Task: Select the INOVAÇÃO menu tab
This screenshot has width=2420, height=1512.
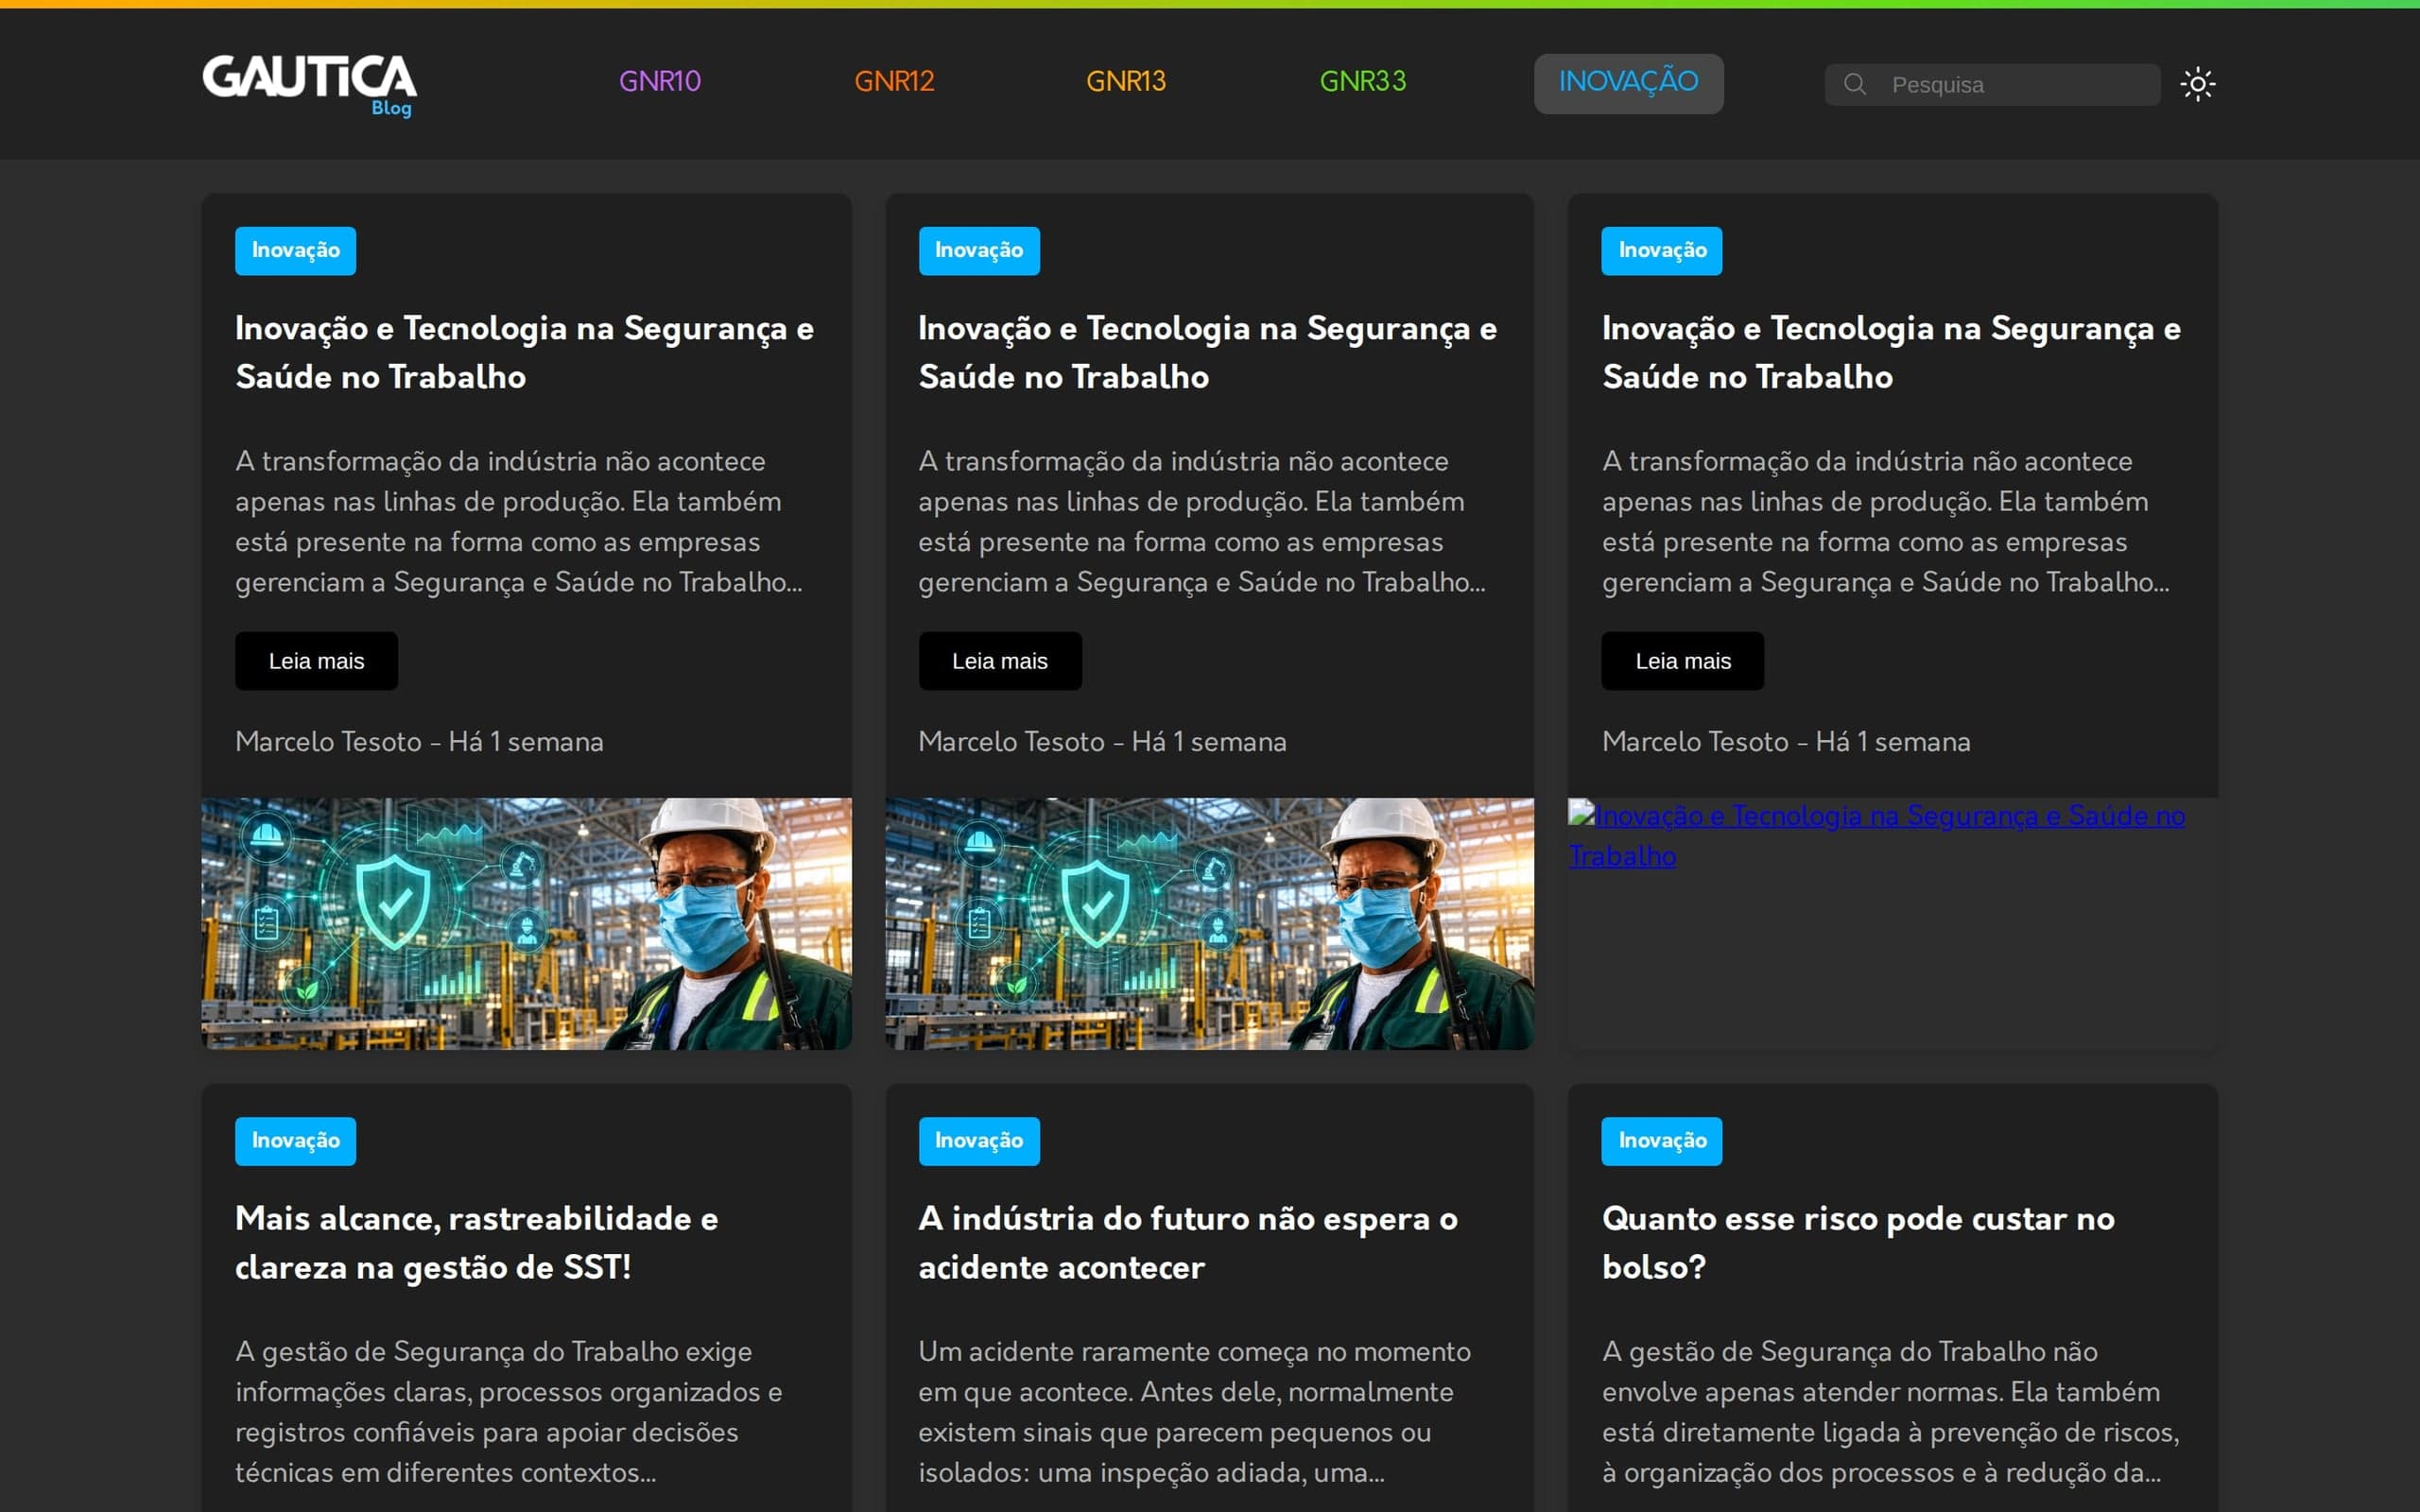Action: click(x=1628, y=83)
